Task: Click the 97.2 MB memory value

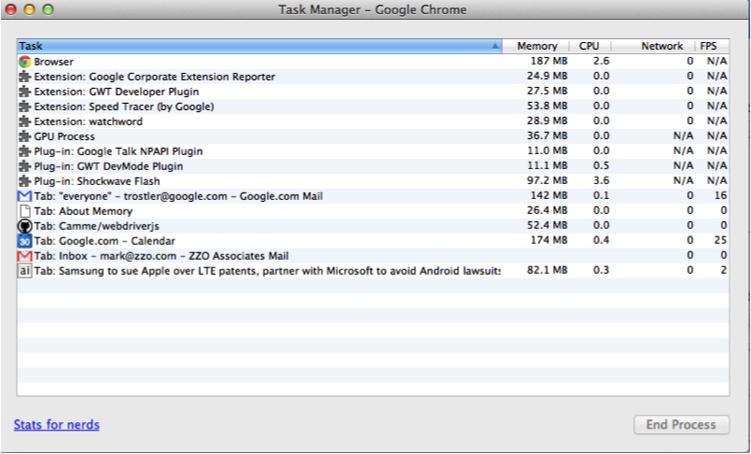Action: [x=547, y=181]
